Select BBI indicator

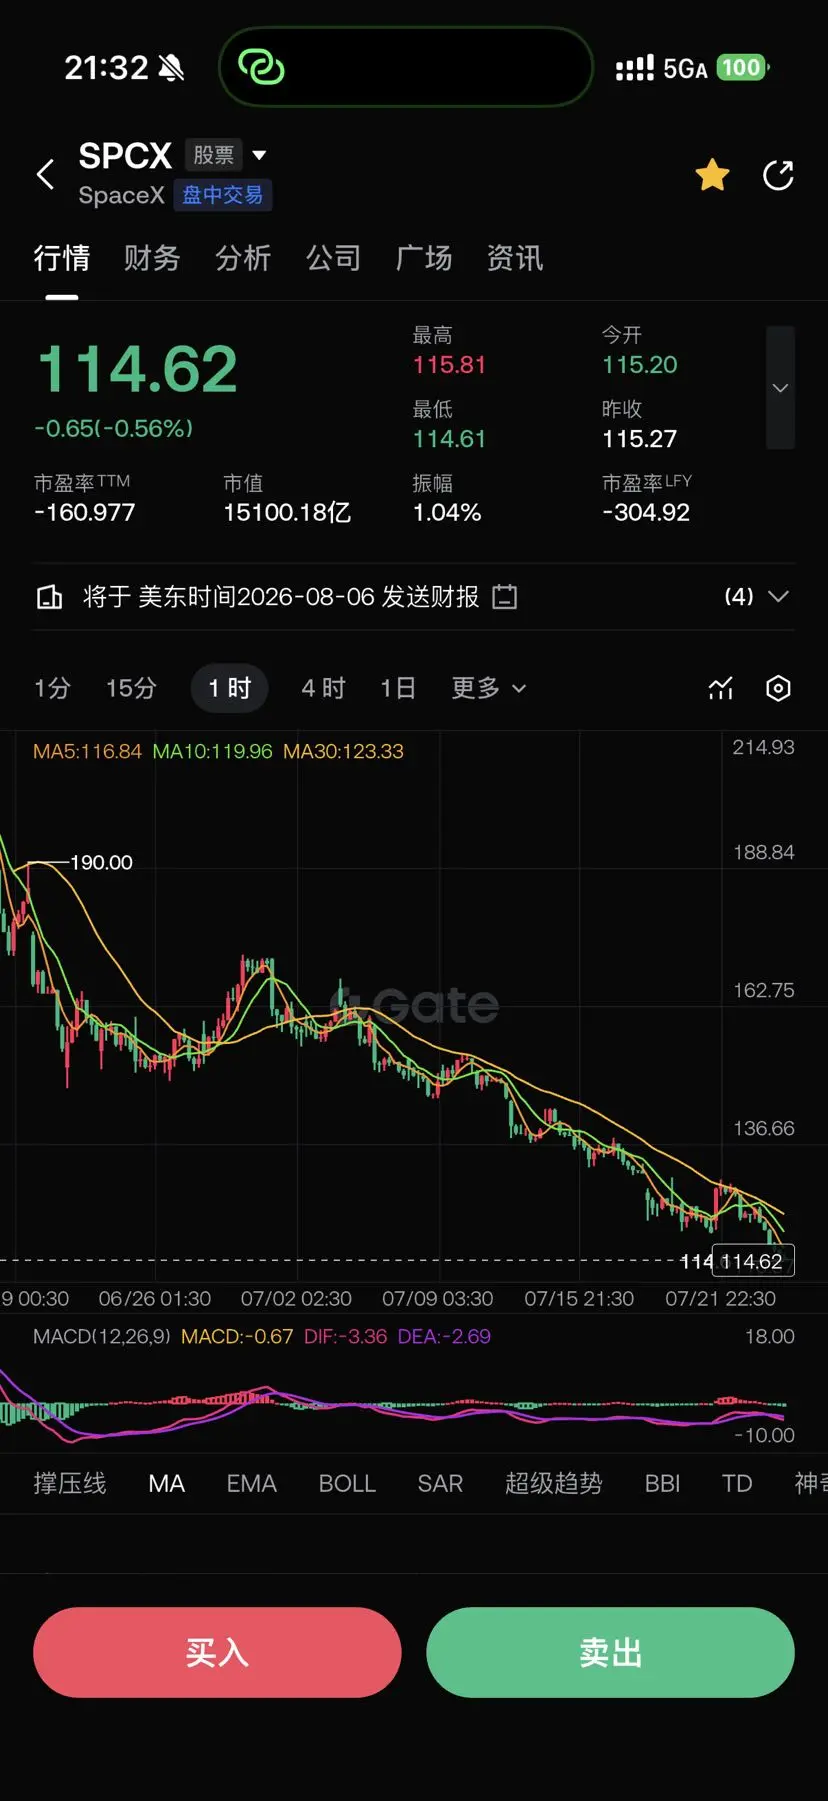pos(662,1483)
